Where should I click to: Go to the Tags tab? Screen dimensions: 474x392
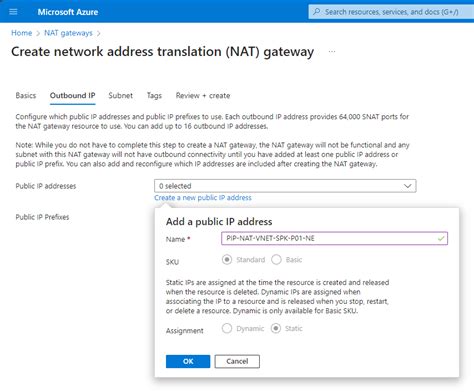click(x=154, y=96)
